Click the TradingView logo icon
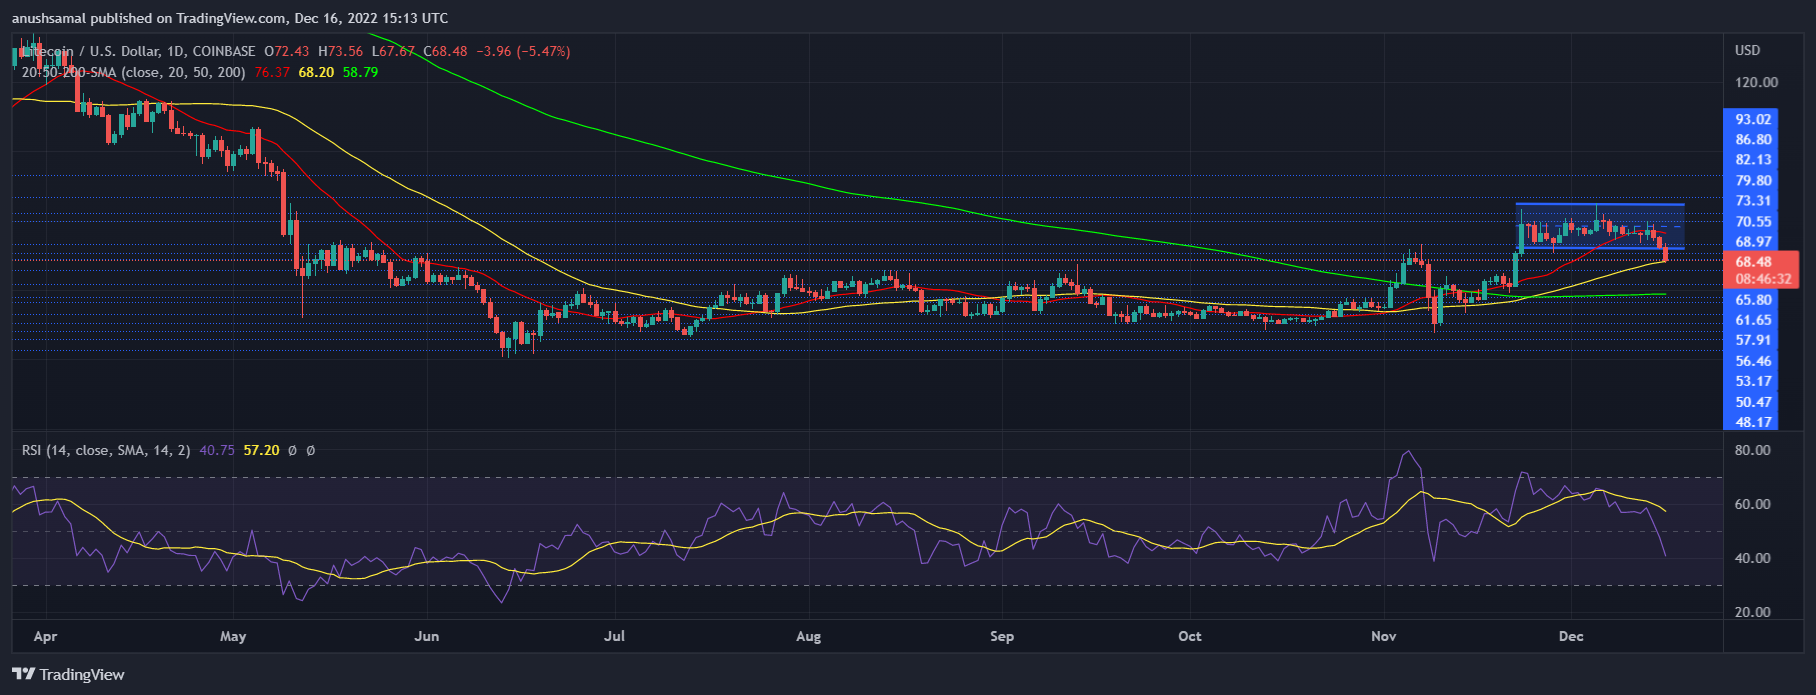 click(x=23, y=674)
